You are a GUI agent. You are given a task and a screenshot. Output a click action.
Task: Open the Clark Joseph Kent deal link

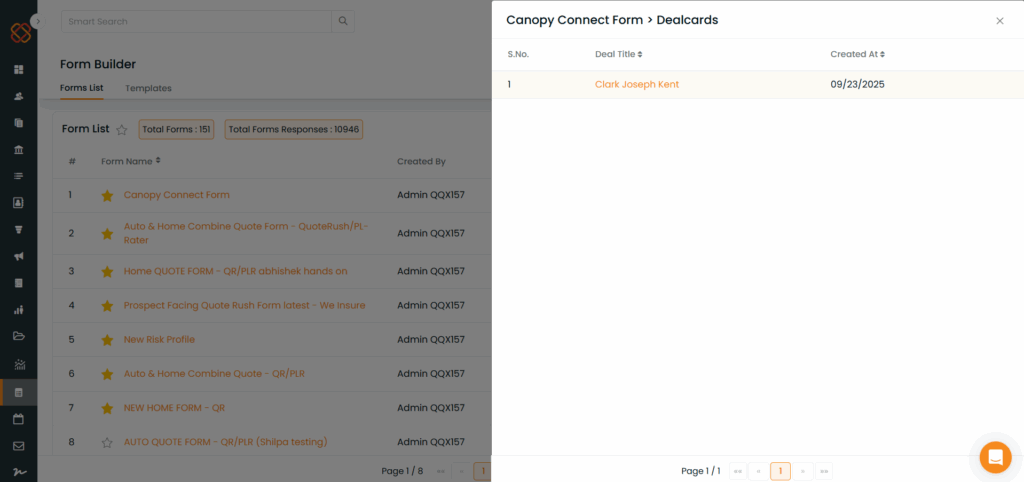coord(636,84)
